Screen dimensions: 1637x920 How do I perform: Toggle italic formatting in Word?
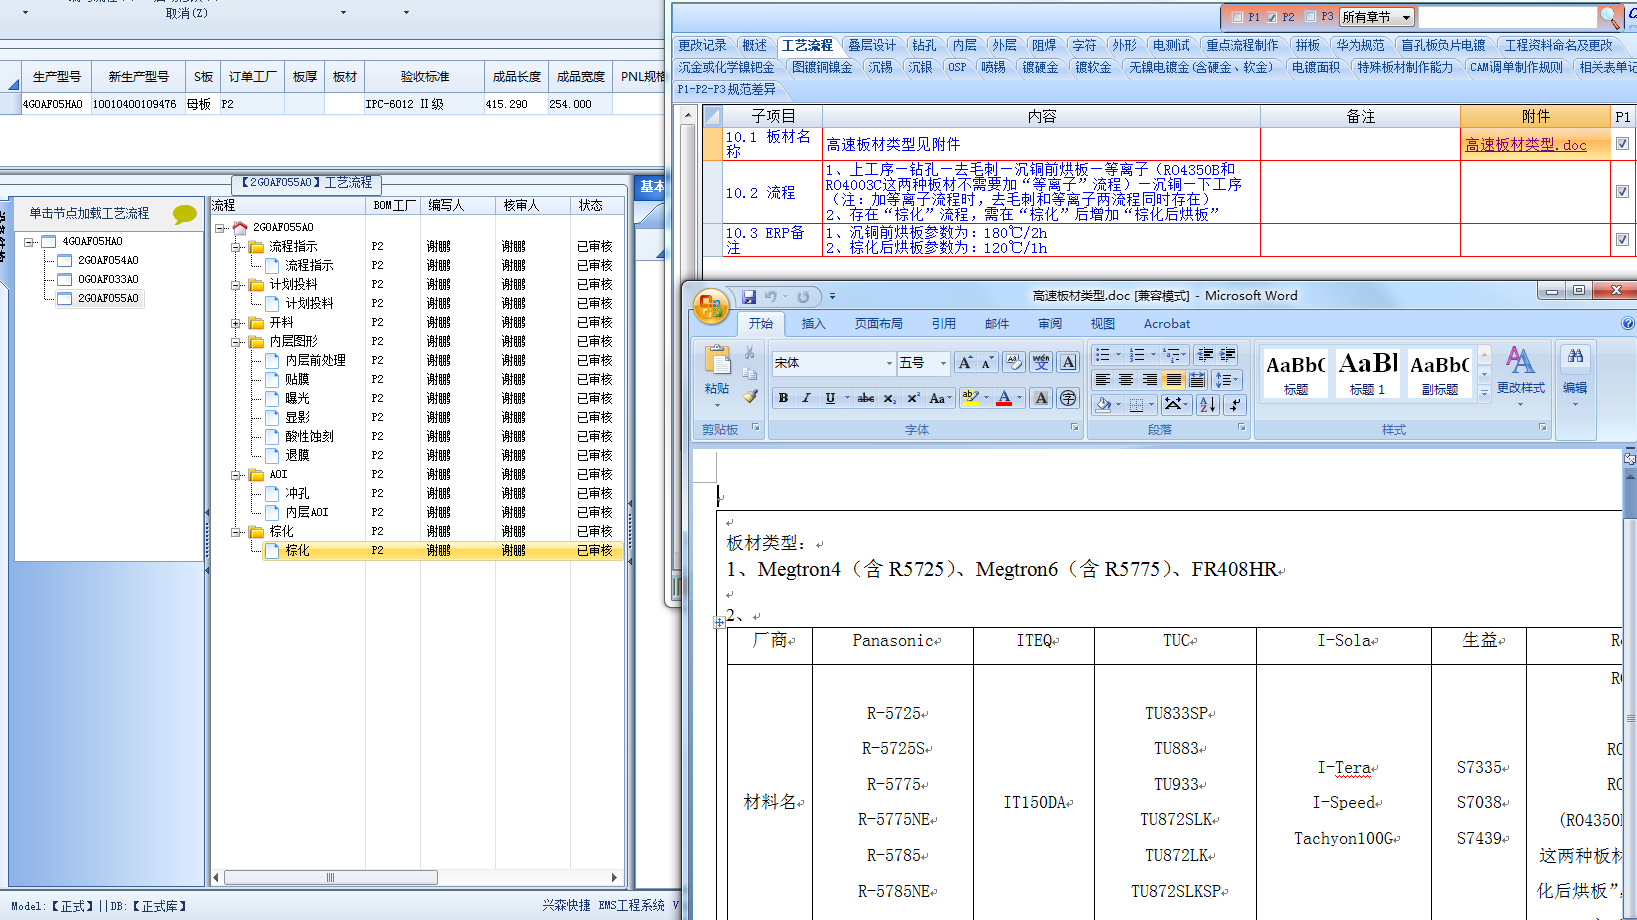pos(806,398)
